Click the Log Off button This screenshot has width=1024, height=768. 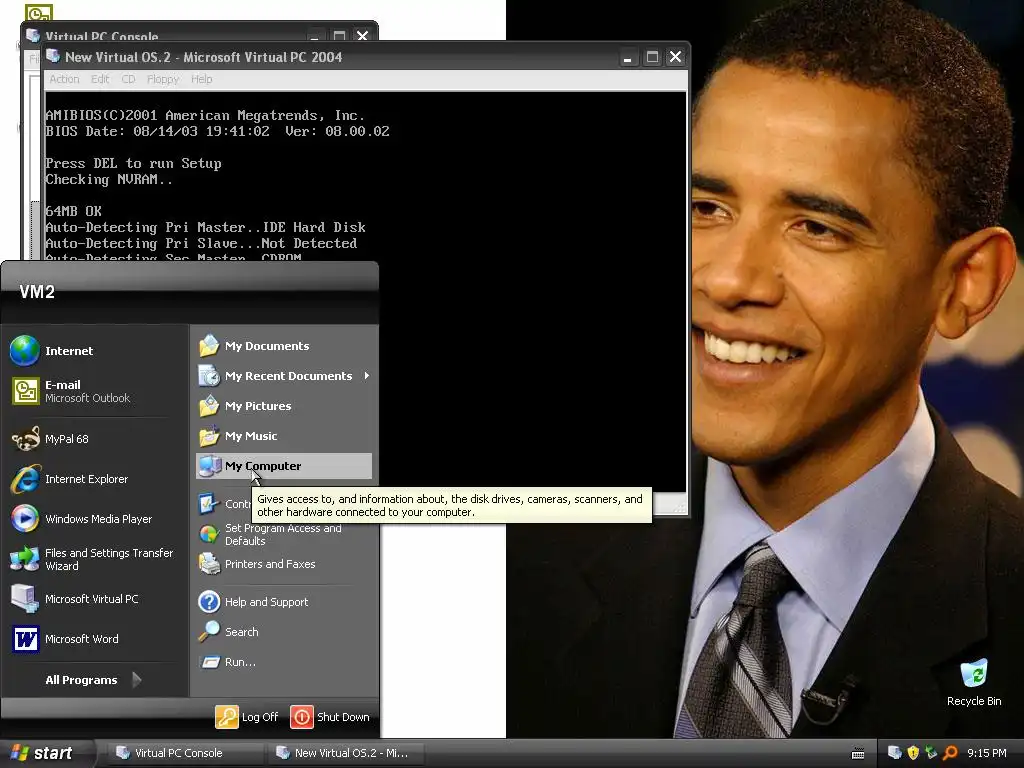click(x=247, y=717)
